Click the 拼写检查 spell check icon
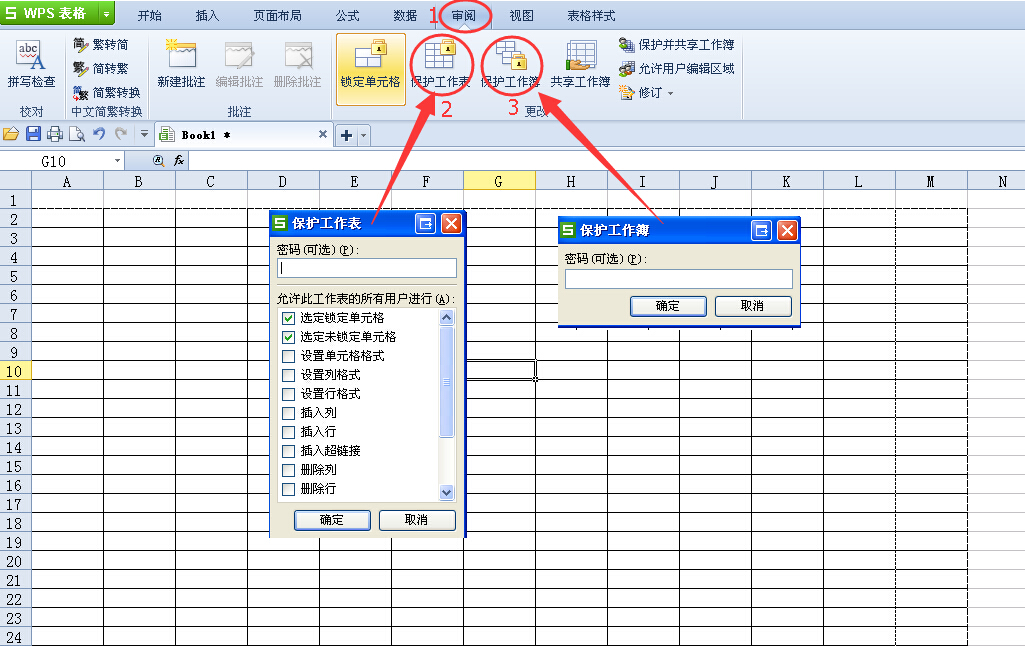Viewport: 1025px width, 646px height. coord(31,55)
